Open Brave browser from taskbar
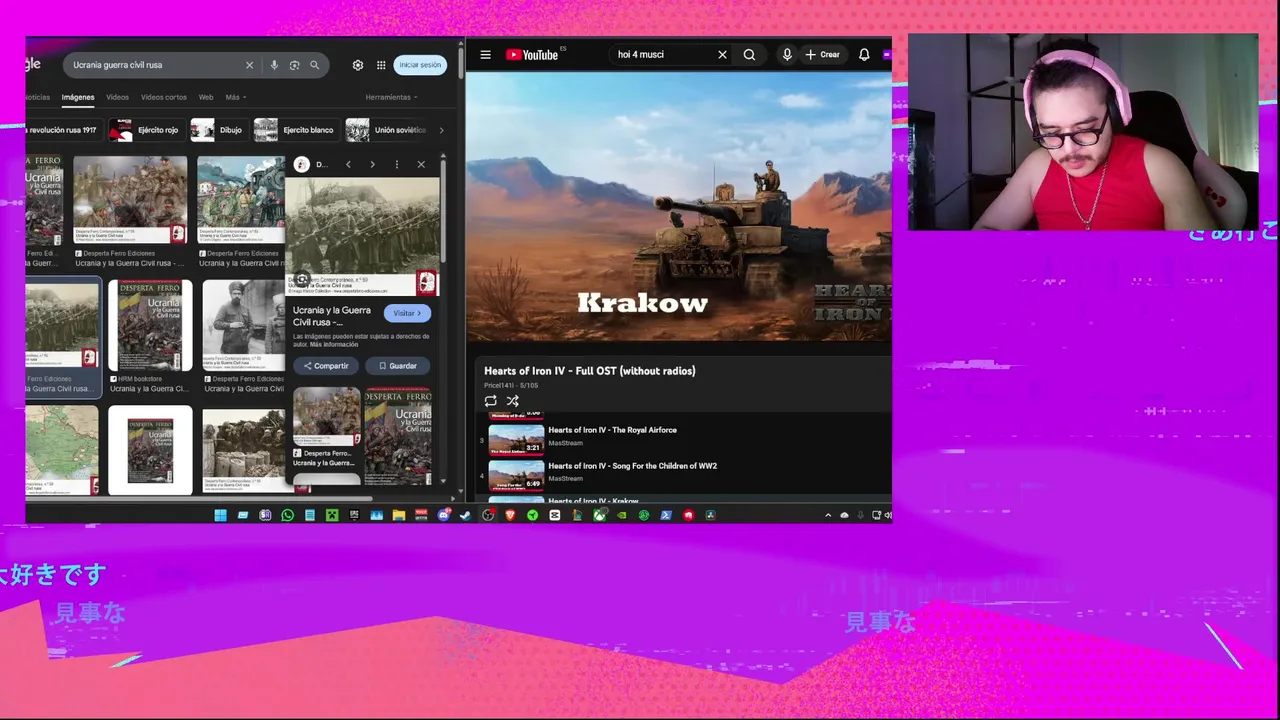This screenshot has height=720, width=1280. click(510, 515)
